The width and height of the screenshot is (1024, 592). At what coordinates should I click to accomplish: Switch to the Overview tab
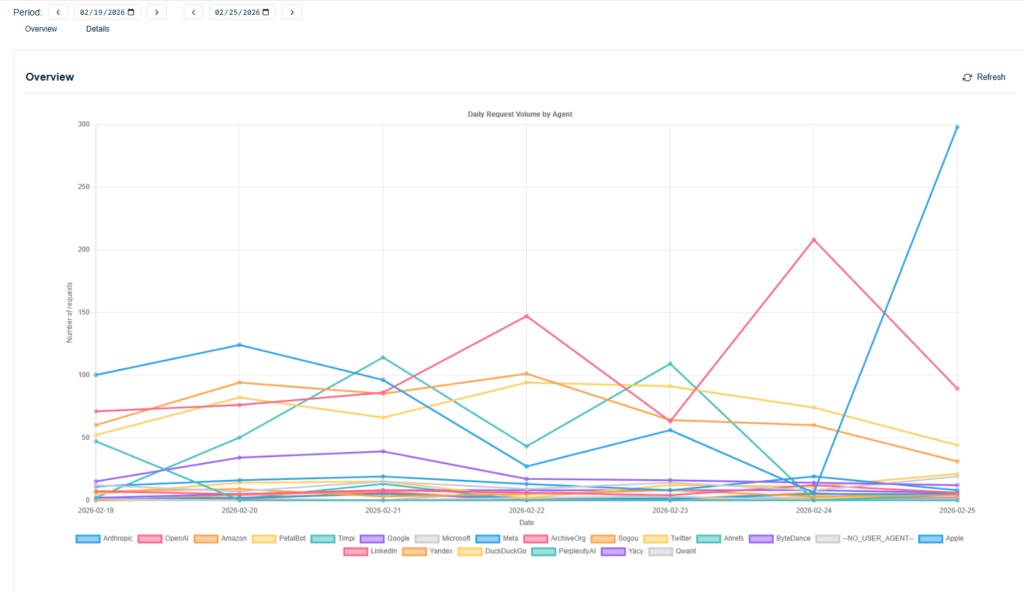pyautogui.click(x=41, y=29)
